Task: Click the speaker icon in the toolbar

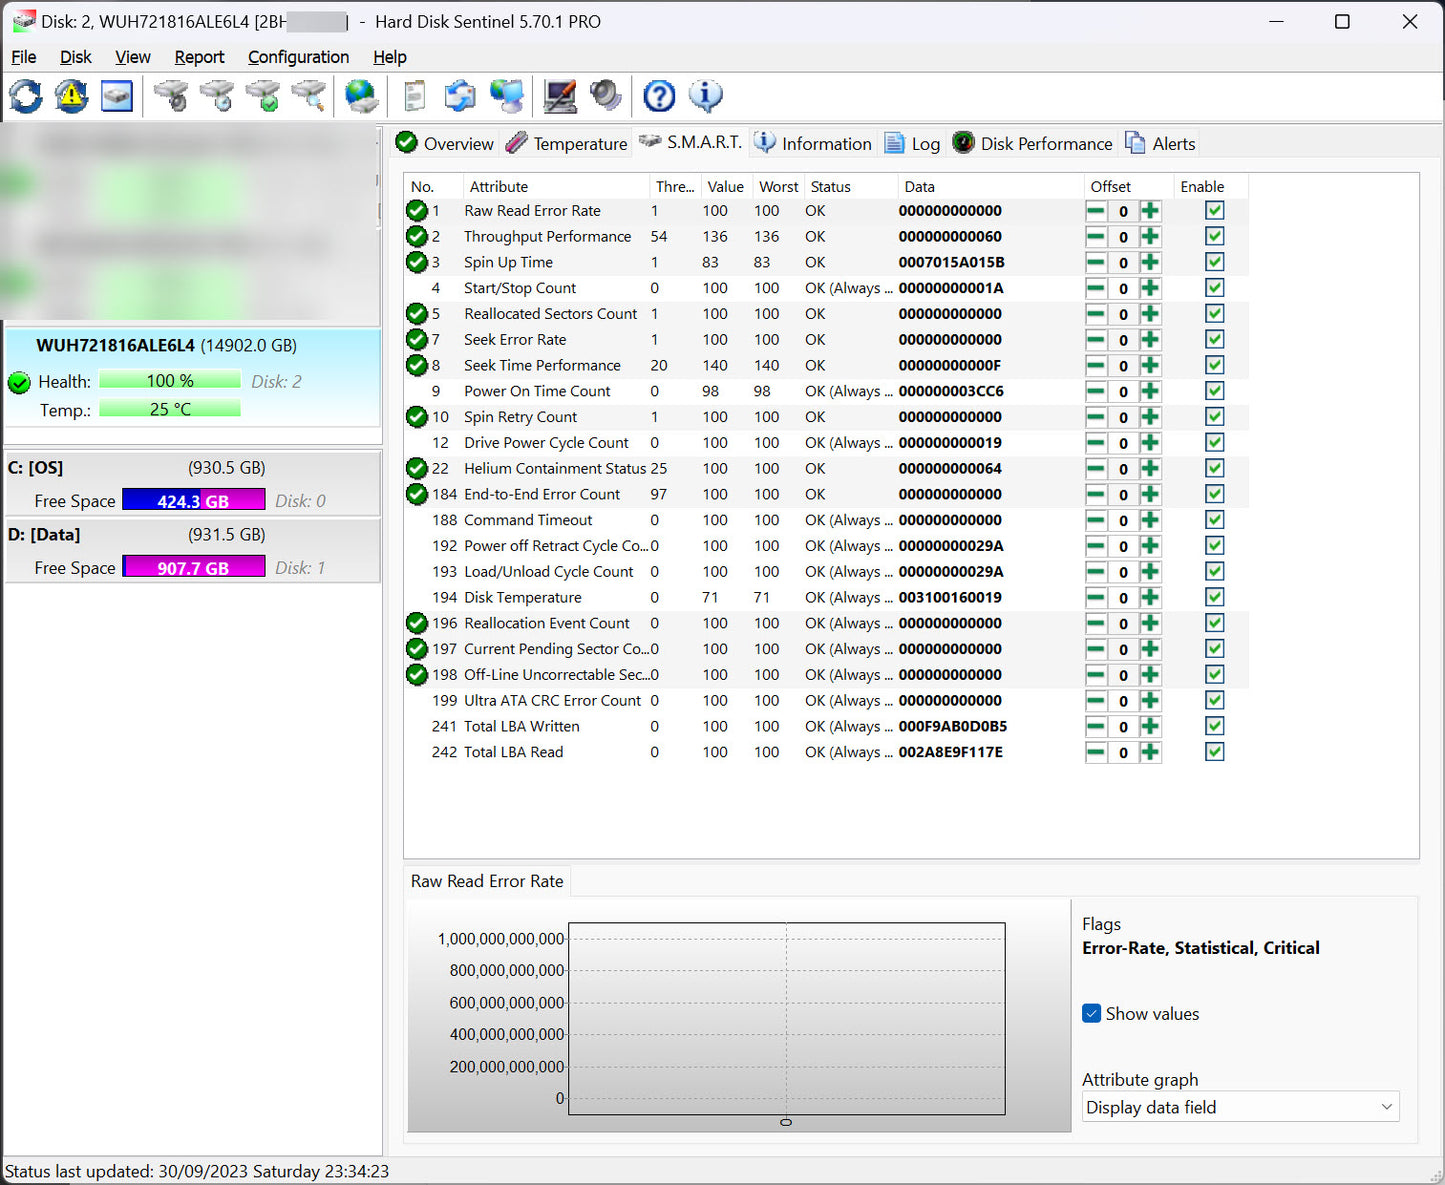Action: (606, 97)
